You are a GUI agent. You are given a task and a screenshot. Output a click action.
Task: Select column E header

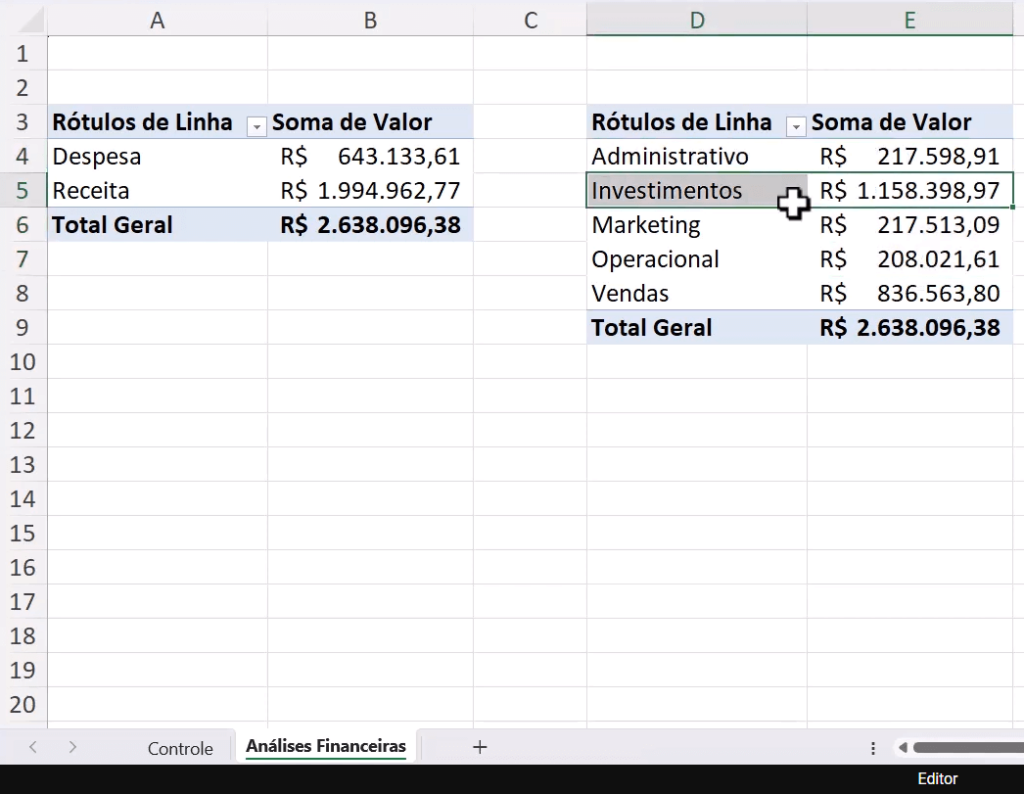click(x=910, y=20)
